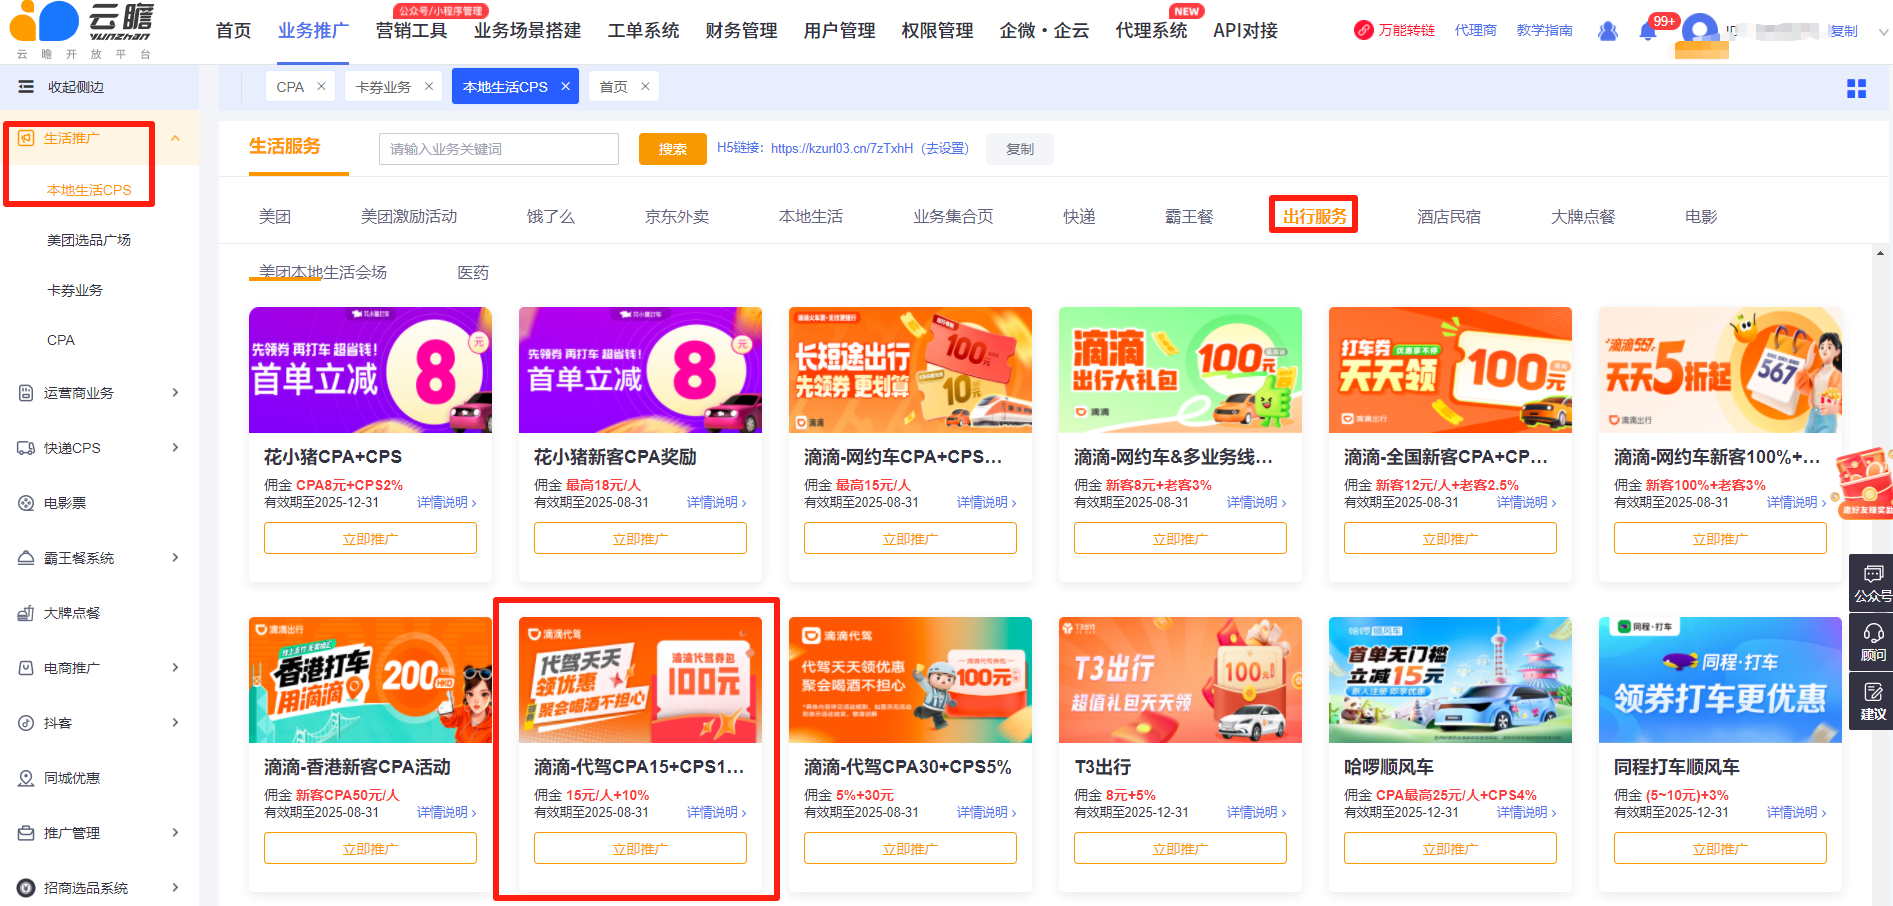The width and height of the screenshot is (1893, 906).
Task: Close the 卡券业务 tab
Action: coord(429,87)
